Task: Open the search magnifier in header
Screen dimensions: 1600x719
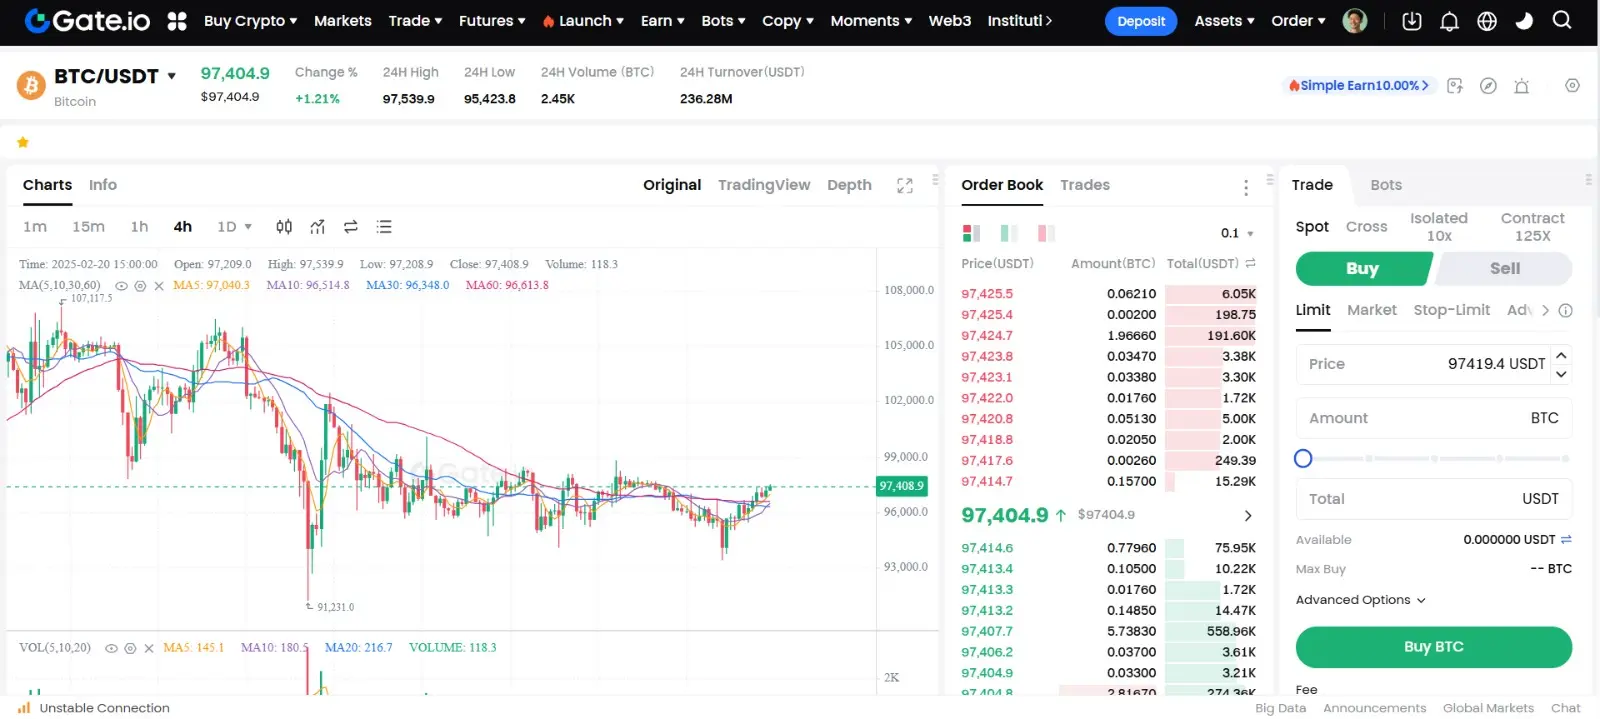Action: point(1562,20)
